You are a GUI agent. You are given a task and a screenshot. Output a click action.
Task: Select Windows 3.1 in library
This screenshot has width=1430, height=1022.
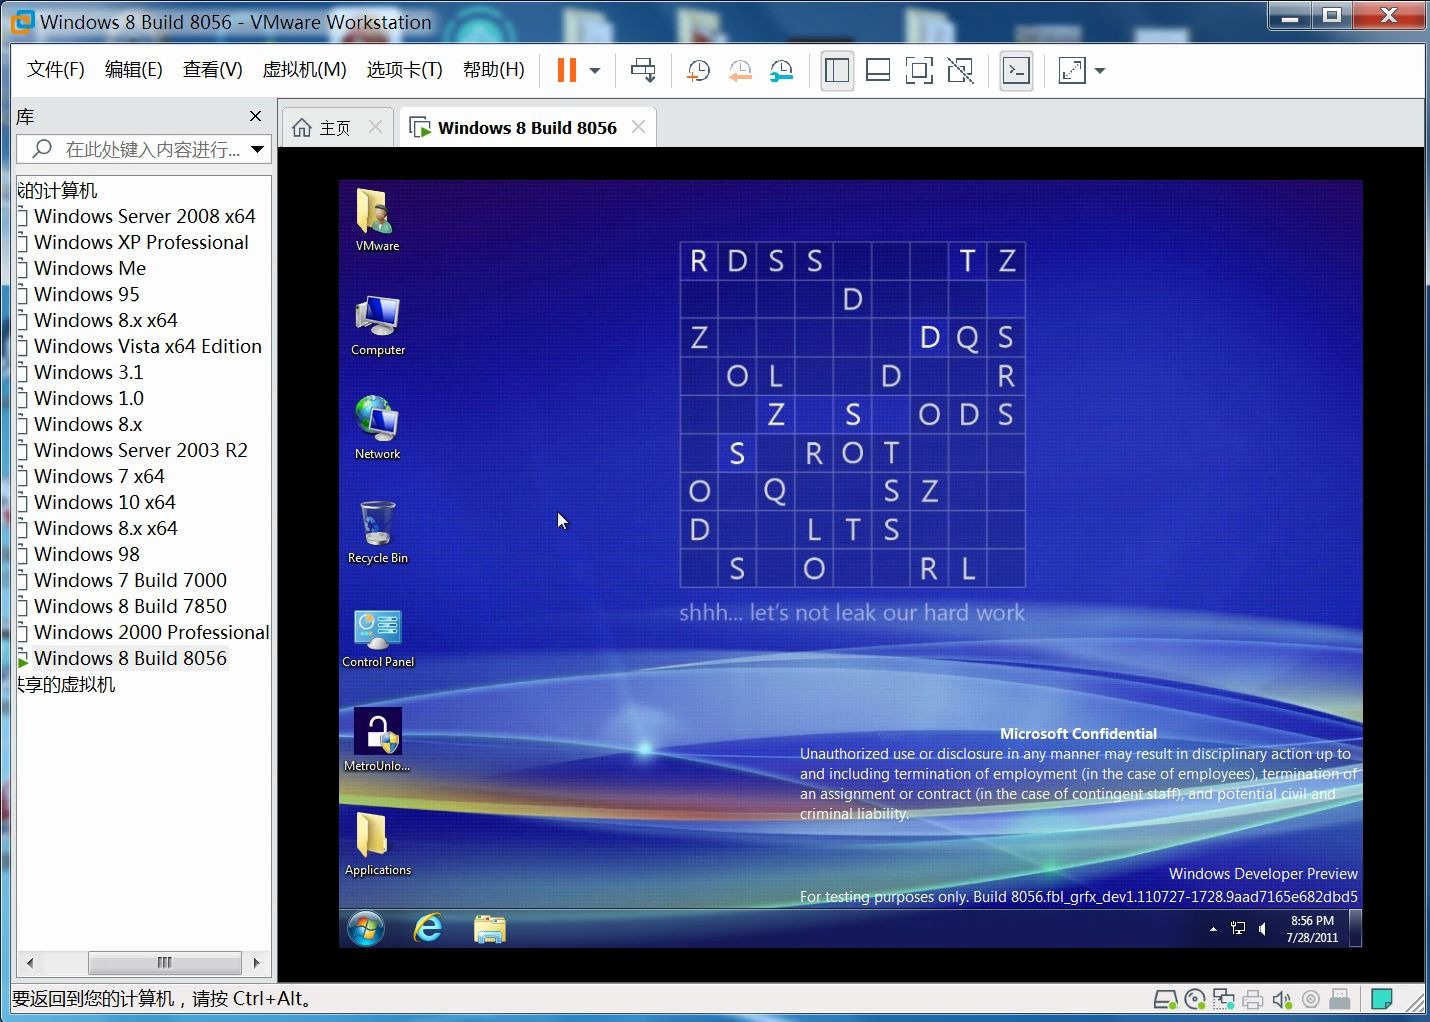[88, 372]
